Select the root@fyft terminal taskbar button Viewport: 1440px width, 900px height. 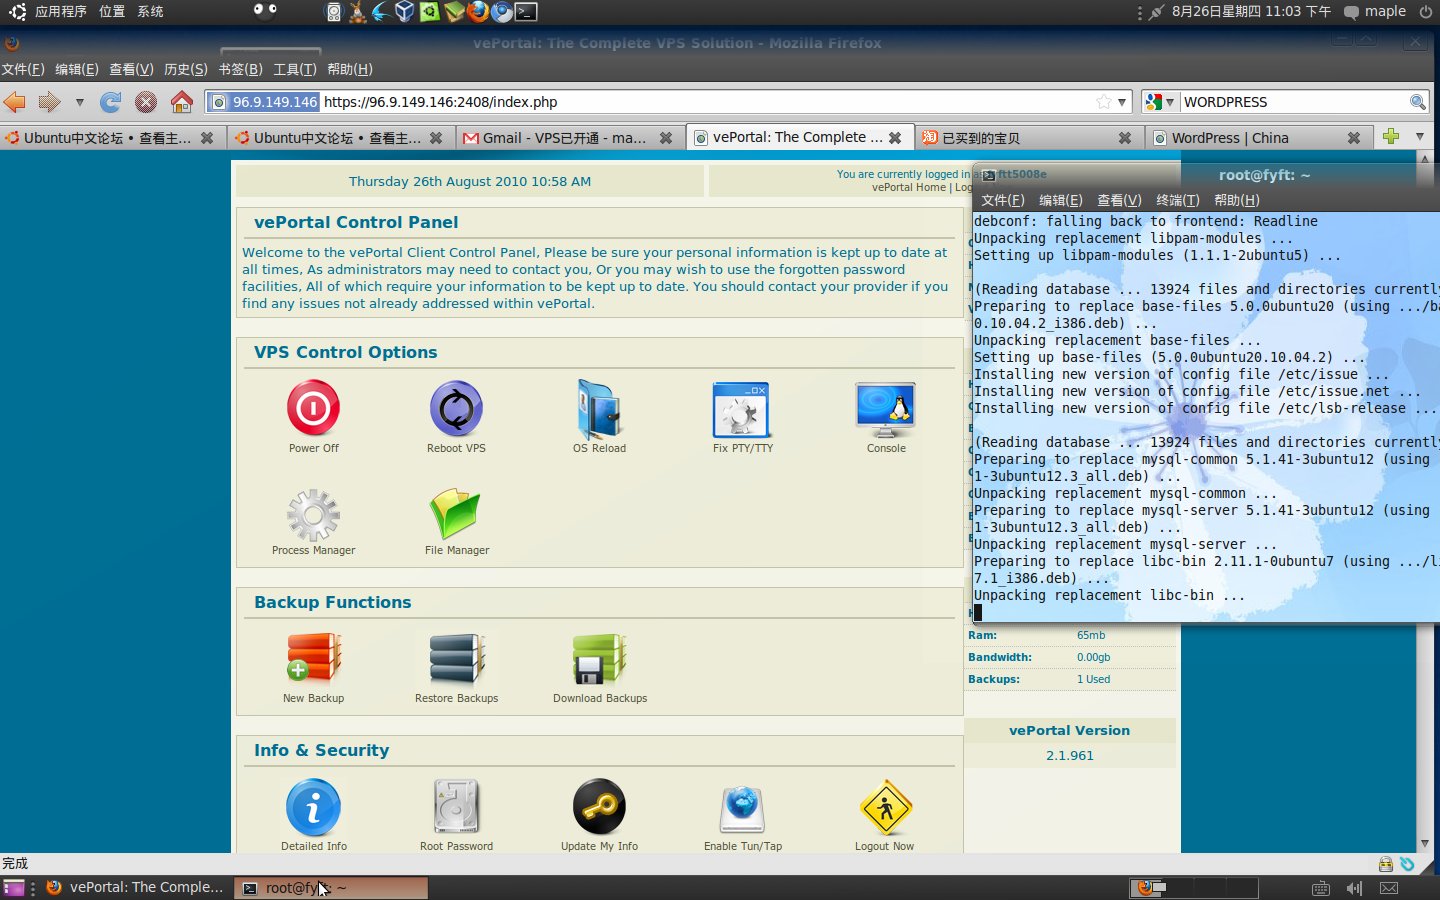(332, 888)
